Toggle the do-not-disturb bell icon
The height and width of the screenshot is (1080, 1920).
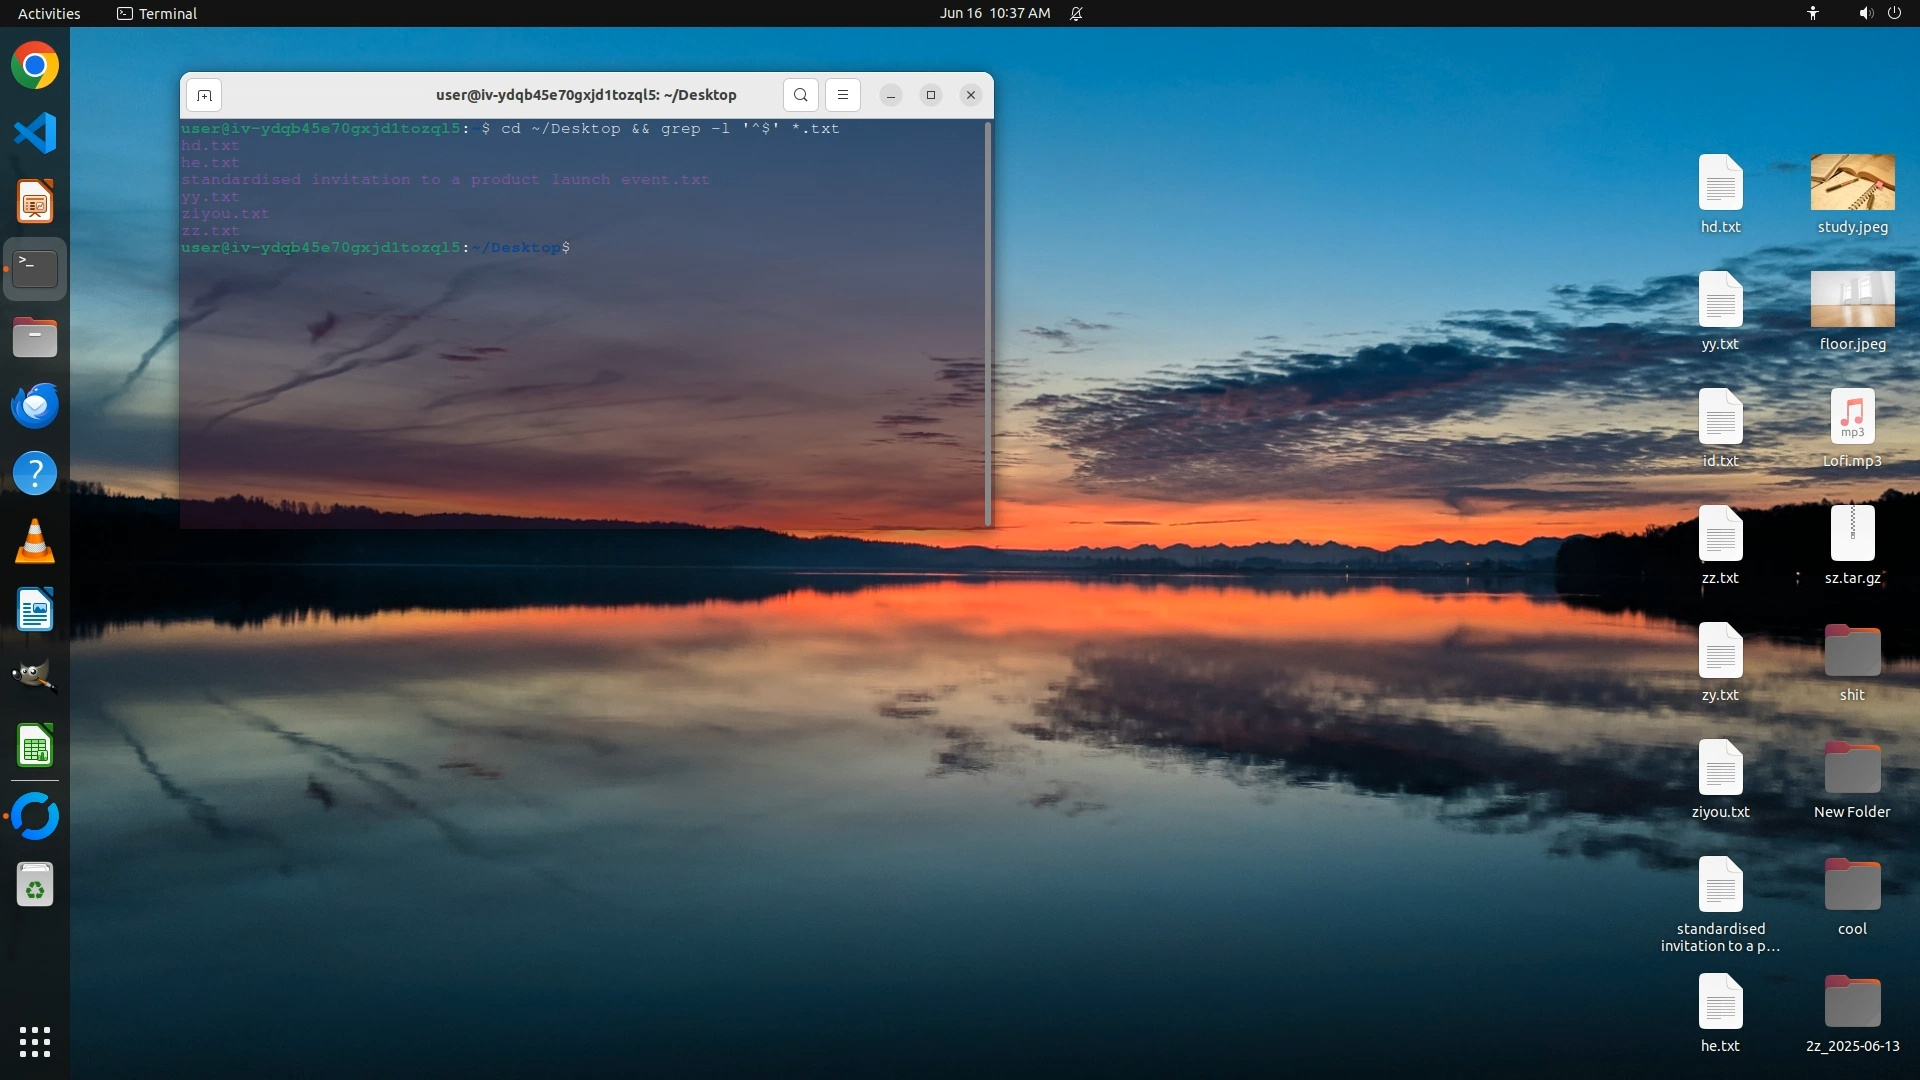(1076, 13)
